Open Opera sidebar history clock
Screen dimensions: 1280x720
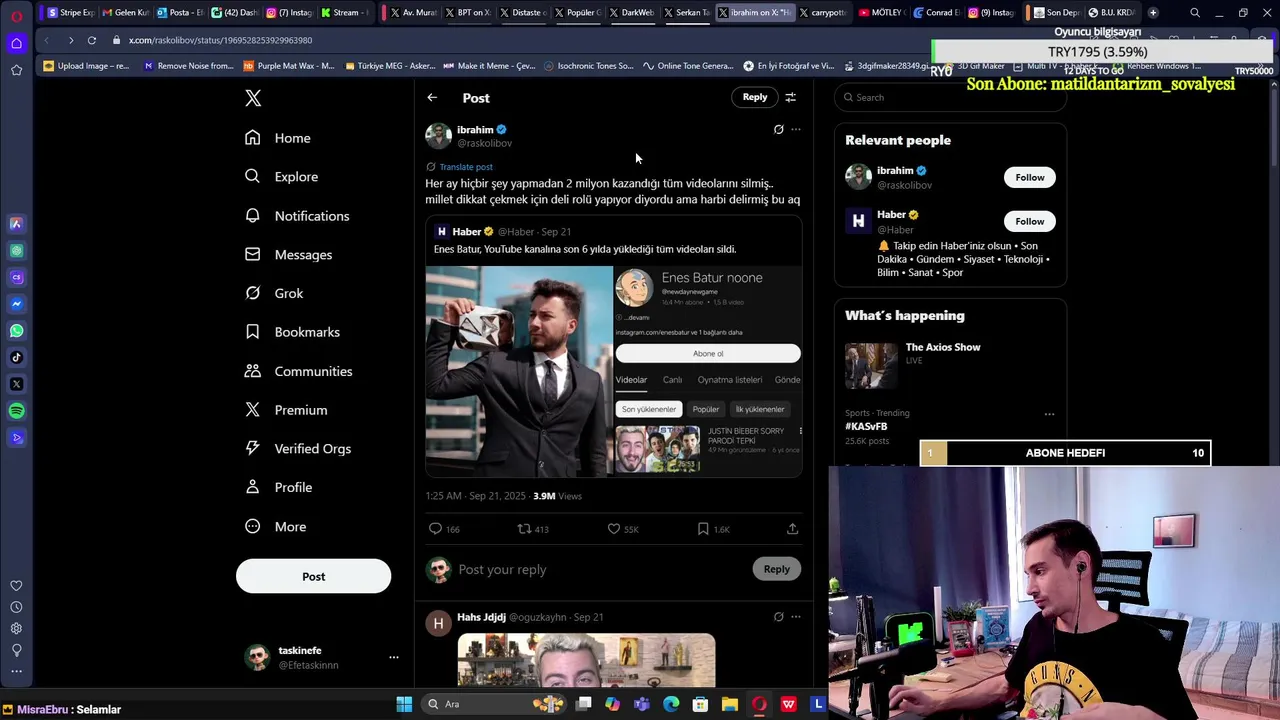tap(16, 607)
